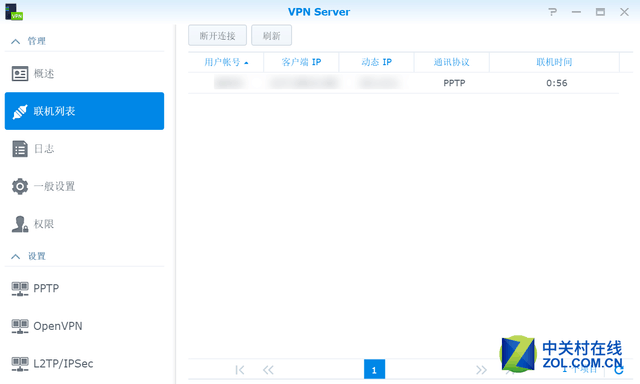Click the network icon beside OpenVPN
This screenshot has width=640, height=384.
tap(20, 326)
